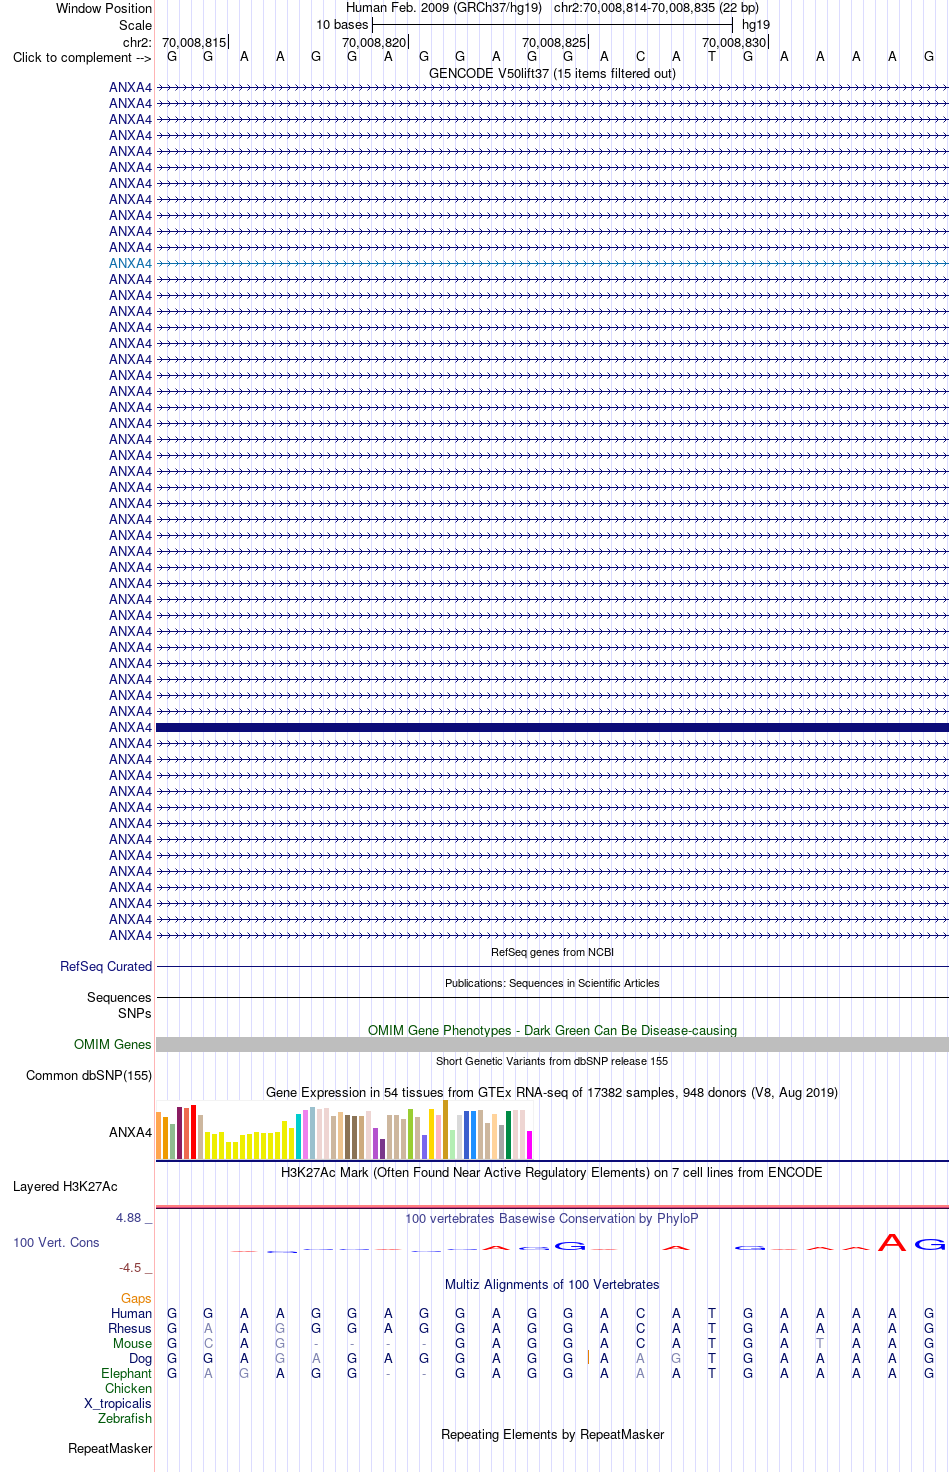Click the 'RepeatMasker' side label

[110, 1448]
